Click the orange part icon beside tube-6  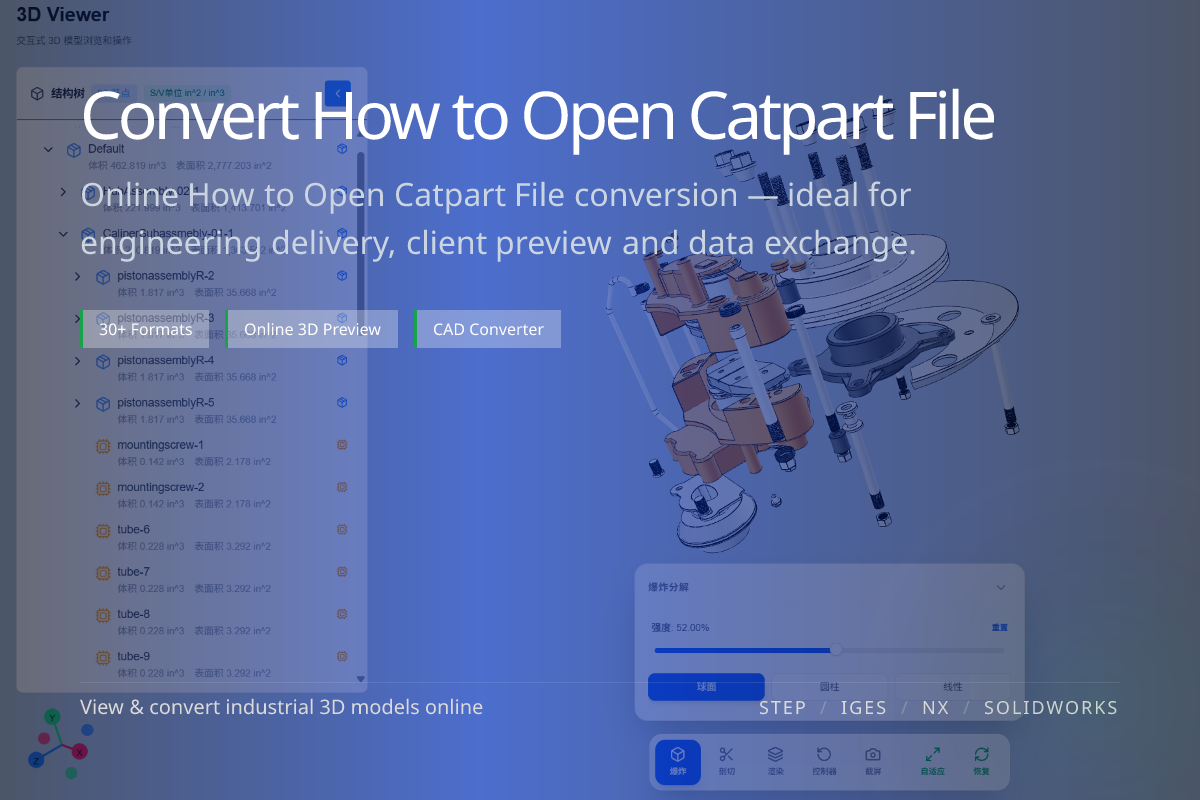[x=102, y=531]
